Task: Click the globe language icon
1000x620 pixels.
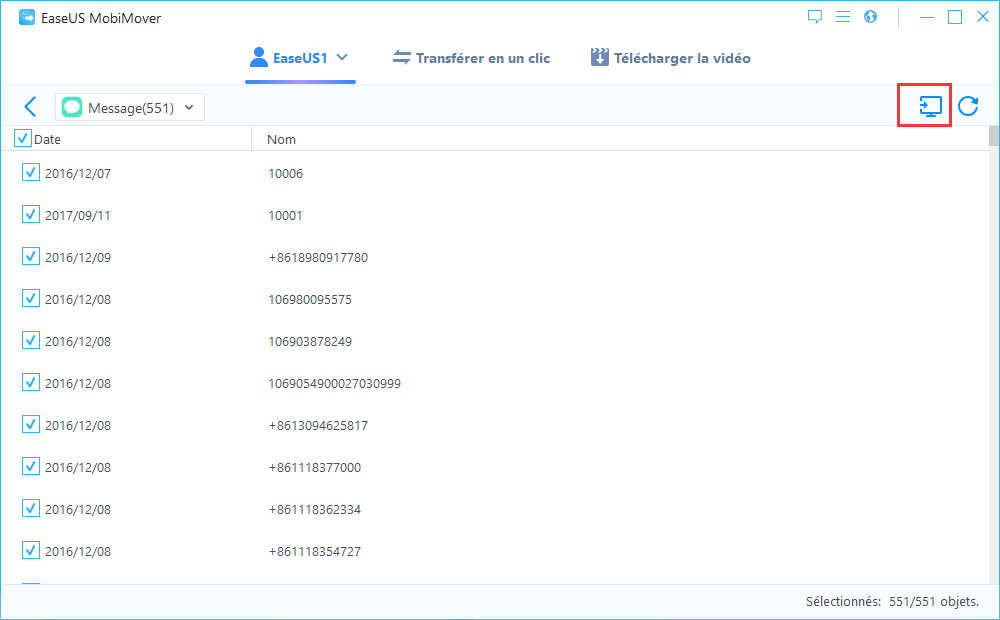Action: pos(870,17)
